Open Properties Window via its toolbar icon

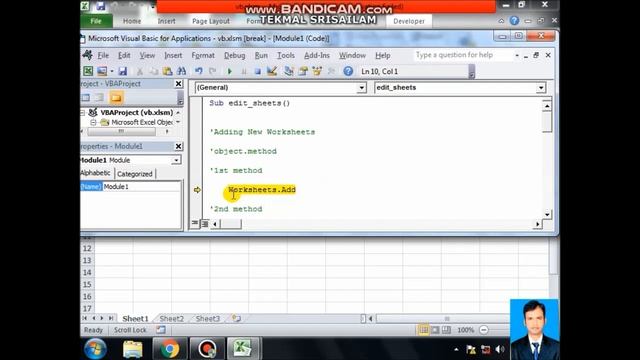[303, 71]
